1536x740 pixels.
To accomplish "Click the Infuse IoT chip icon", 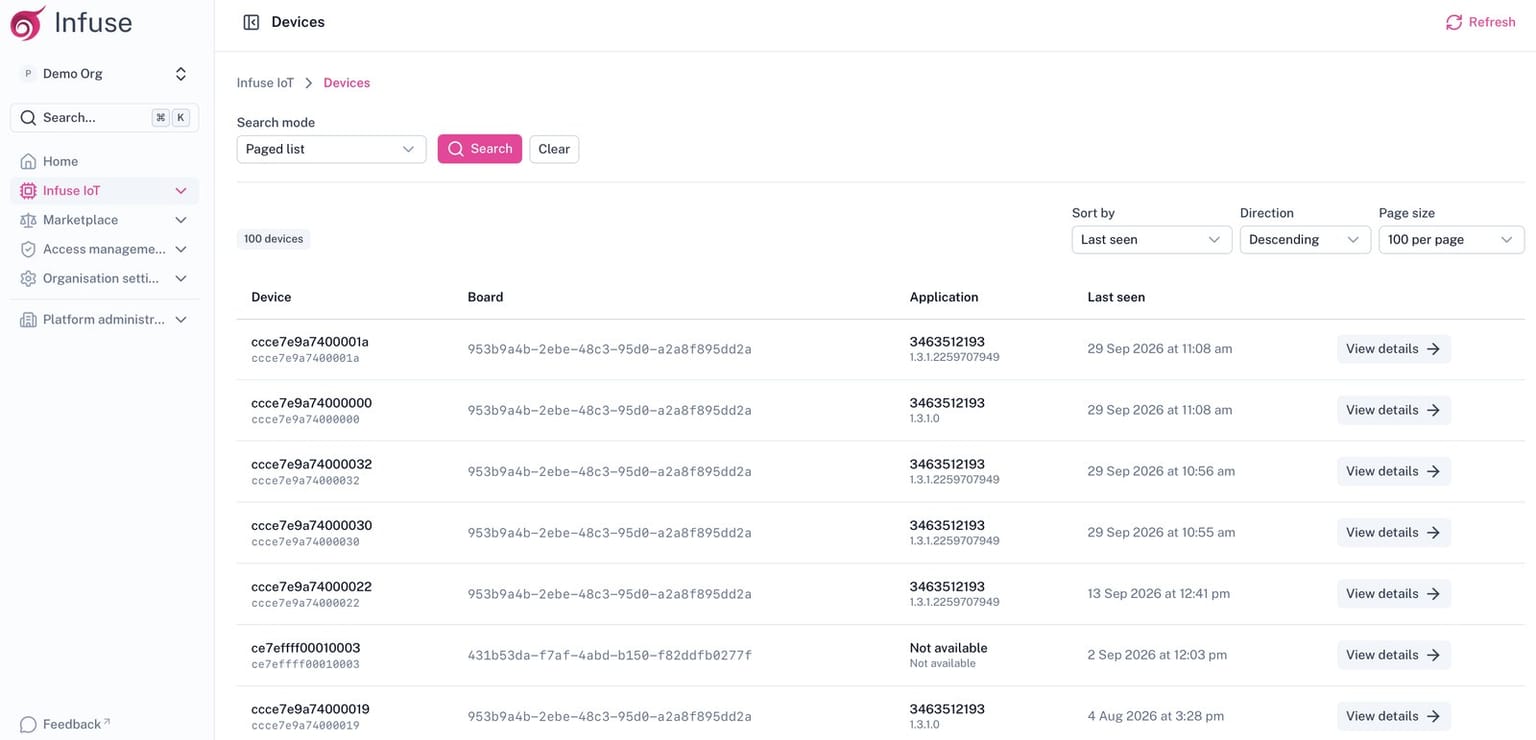I will point(28,190).
